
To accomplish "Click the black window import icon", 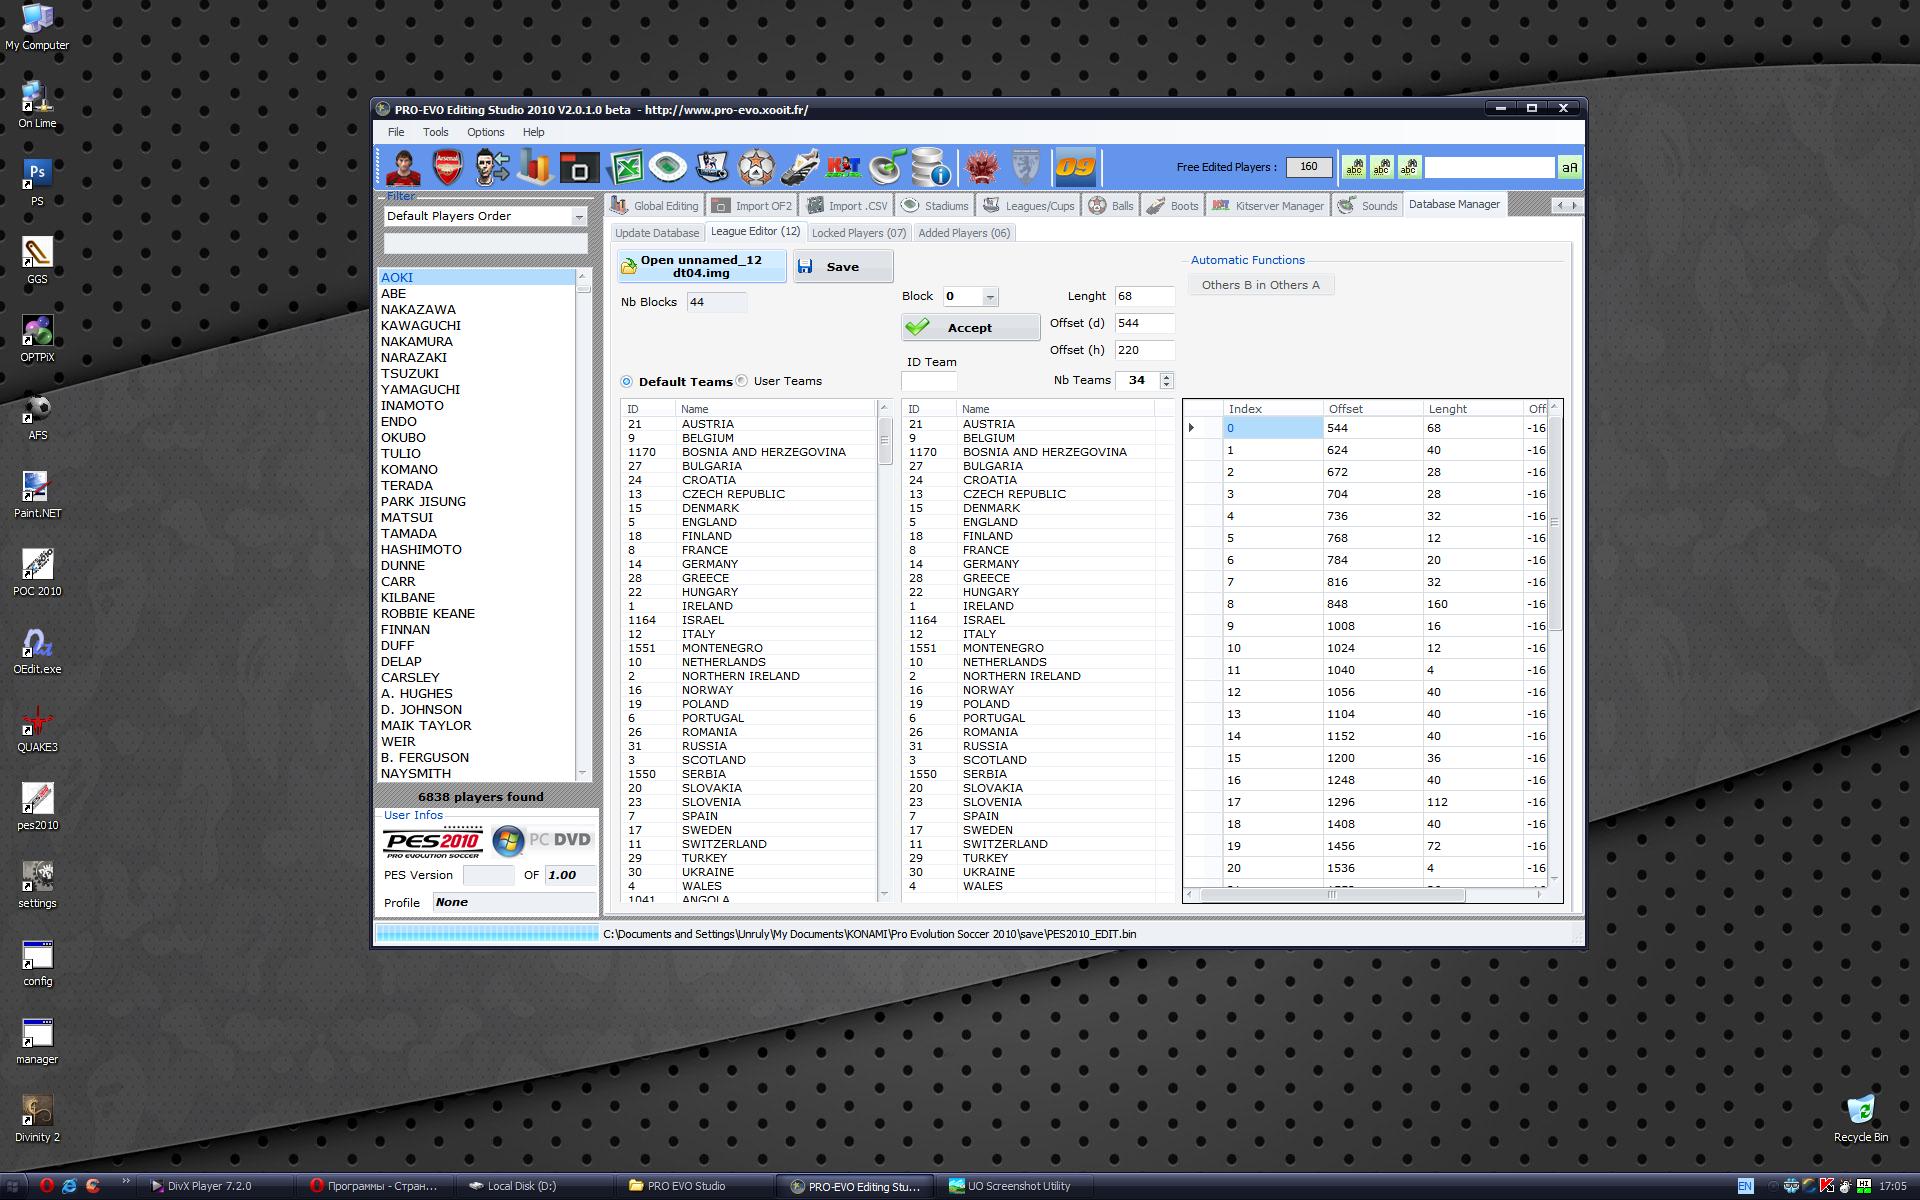I will click(x=579, y=167).
